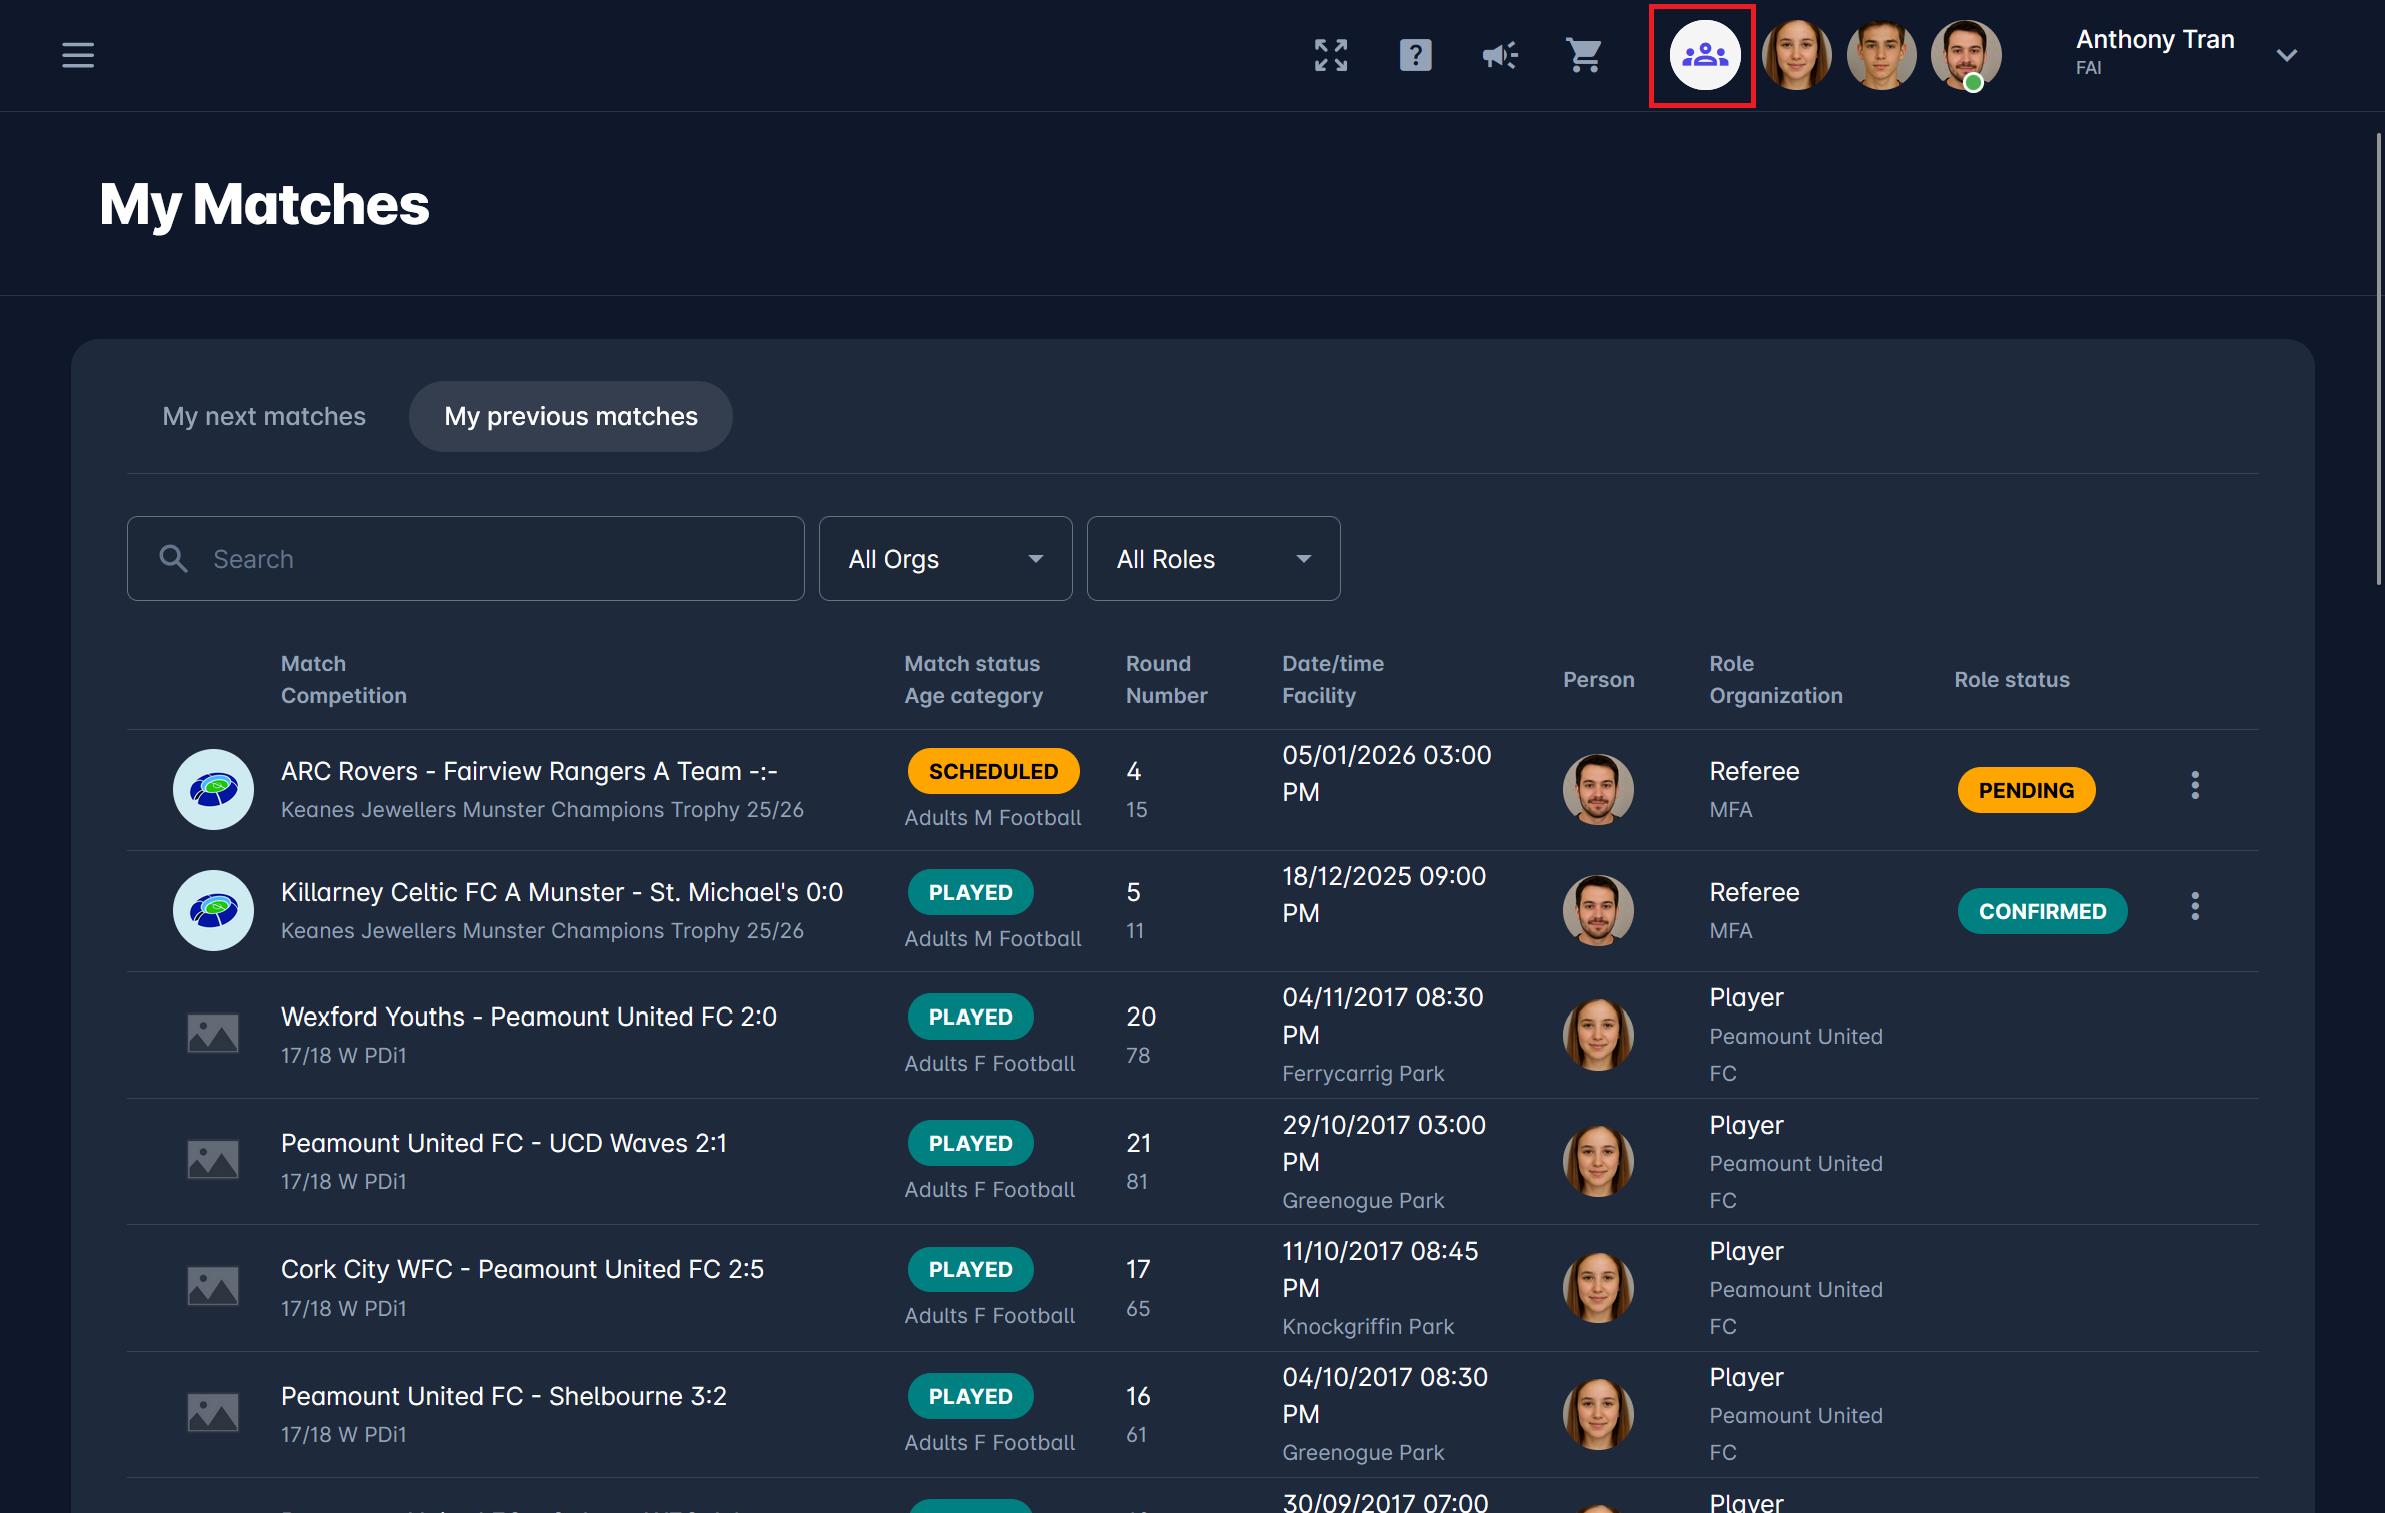Viewport: 2385px width, 1513px height.
Task: Expand Anthony Tran user menu chevron
Action: pos(2287,55)
